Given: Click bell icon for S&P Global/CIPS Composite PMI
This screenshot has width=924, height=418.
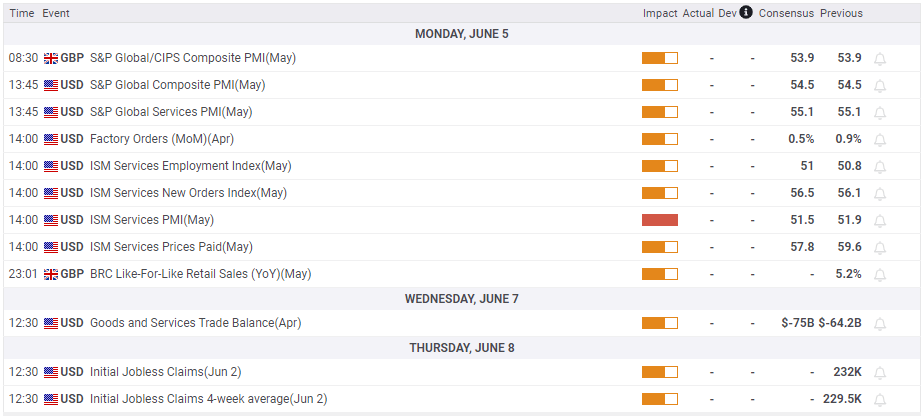Looking at the screenshot, I should 880,58.
